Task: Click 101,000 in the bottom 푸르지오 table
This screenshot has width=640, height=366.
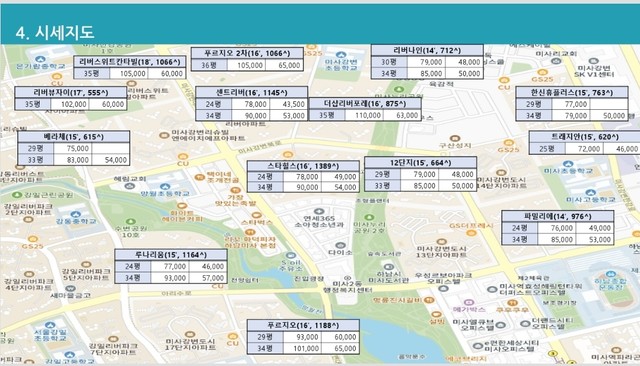Action: [x=302, y=348]
